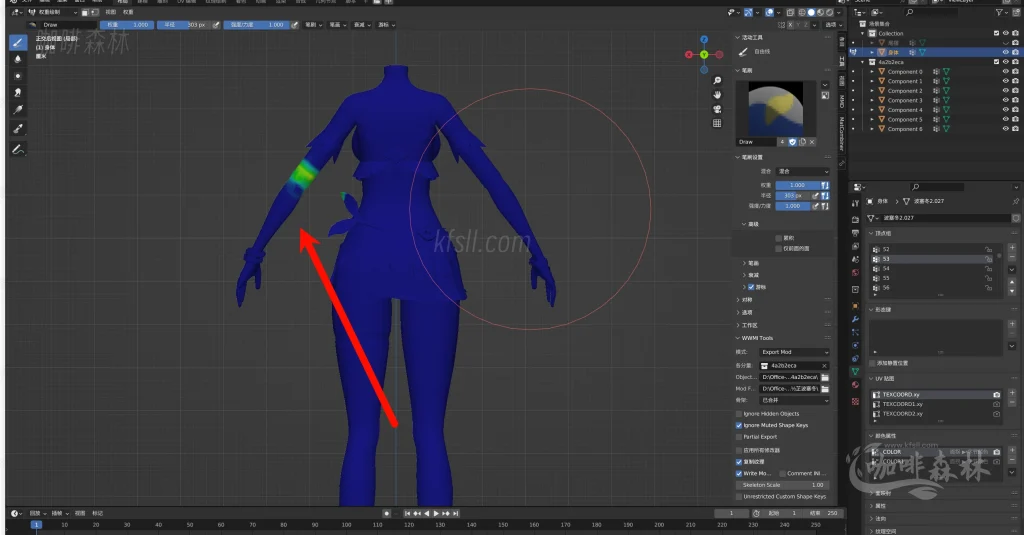The height and width of the screenshot is (535, 1024).
Task: Open the Texture checker properties tab icon
Action: pyautogui.click(x=856, y=401)
